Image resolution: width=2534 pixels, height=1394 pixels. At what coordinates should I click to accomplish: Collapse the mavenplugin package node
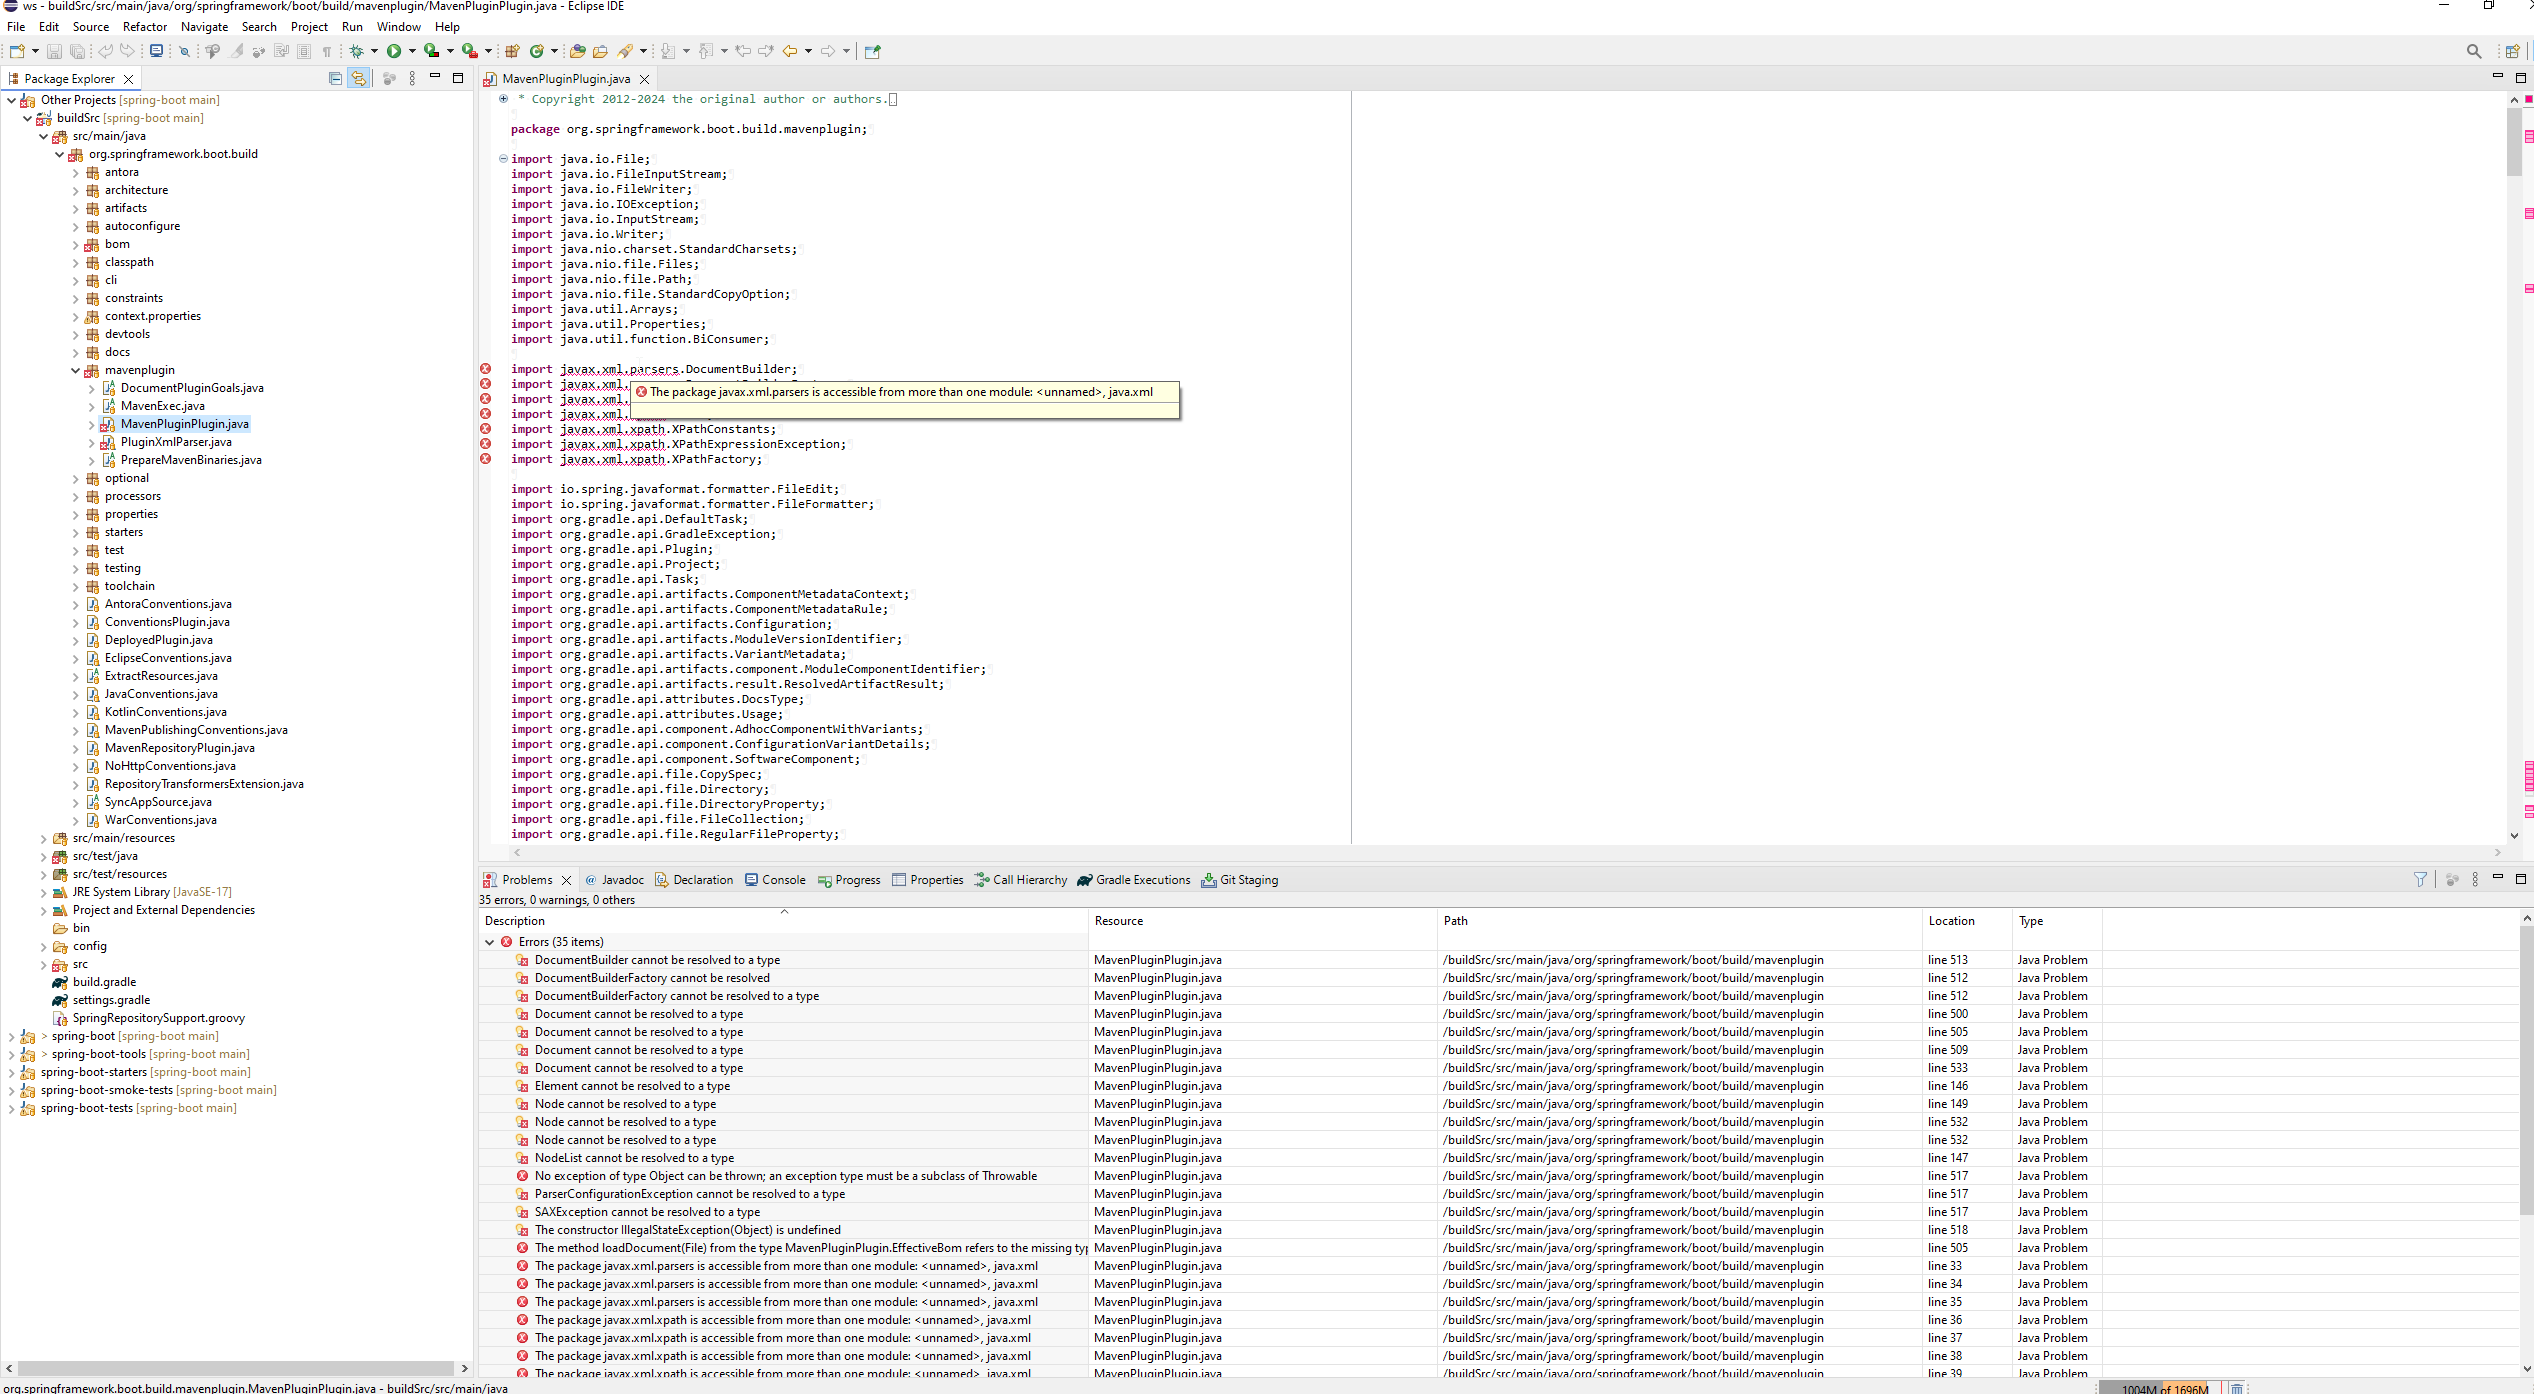[75, 370]
